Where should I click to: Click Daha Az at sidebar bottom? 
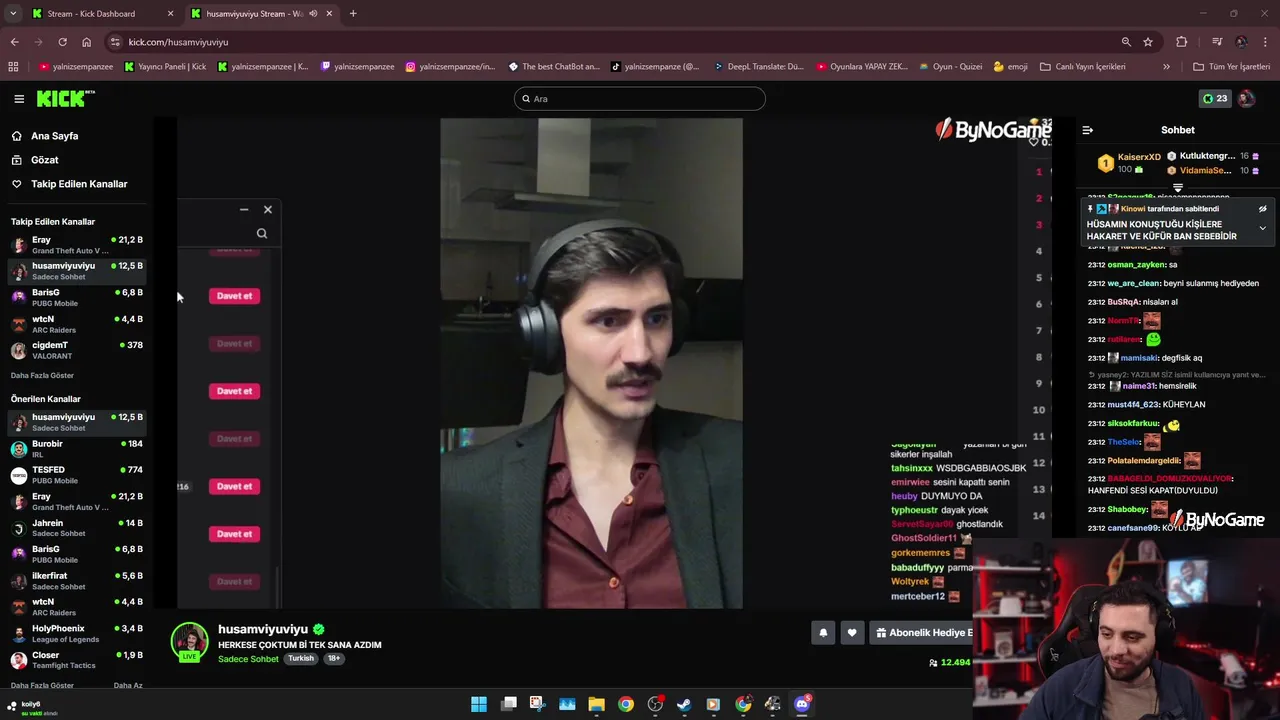click(x=128, y=686)
